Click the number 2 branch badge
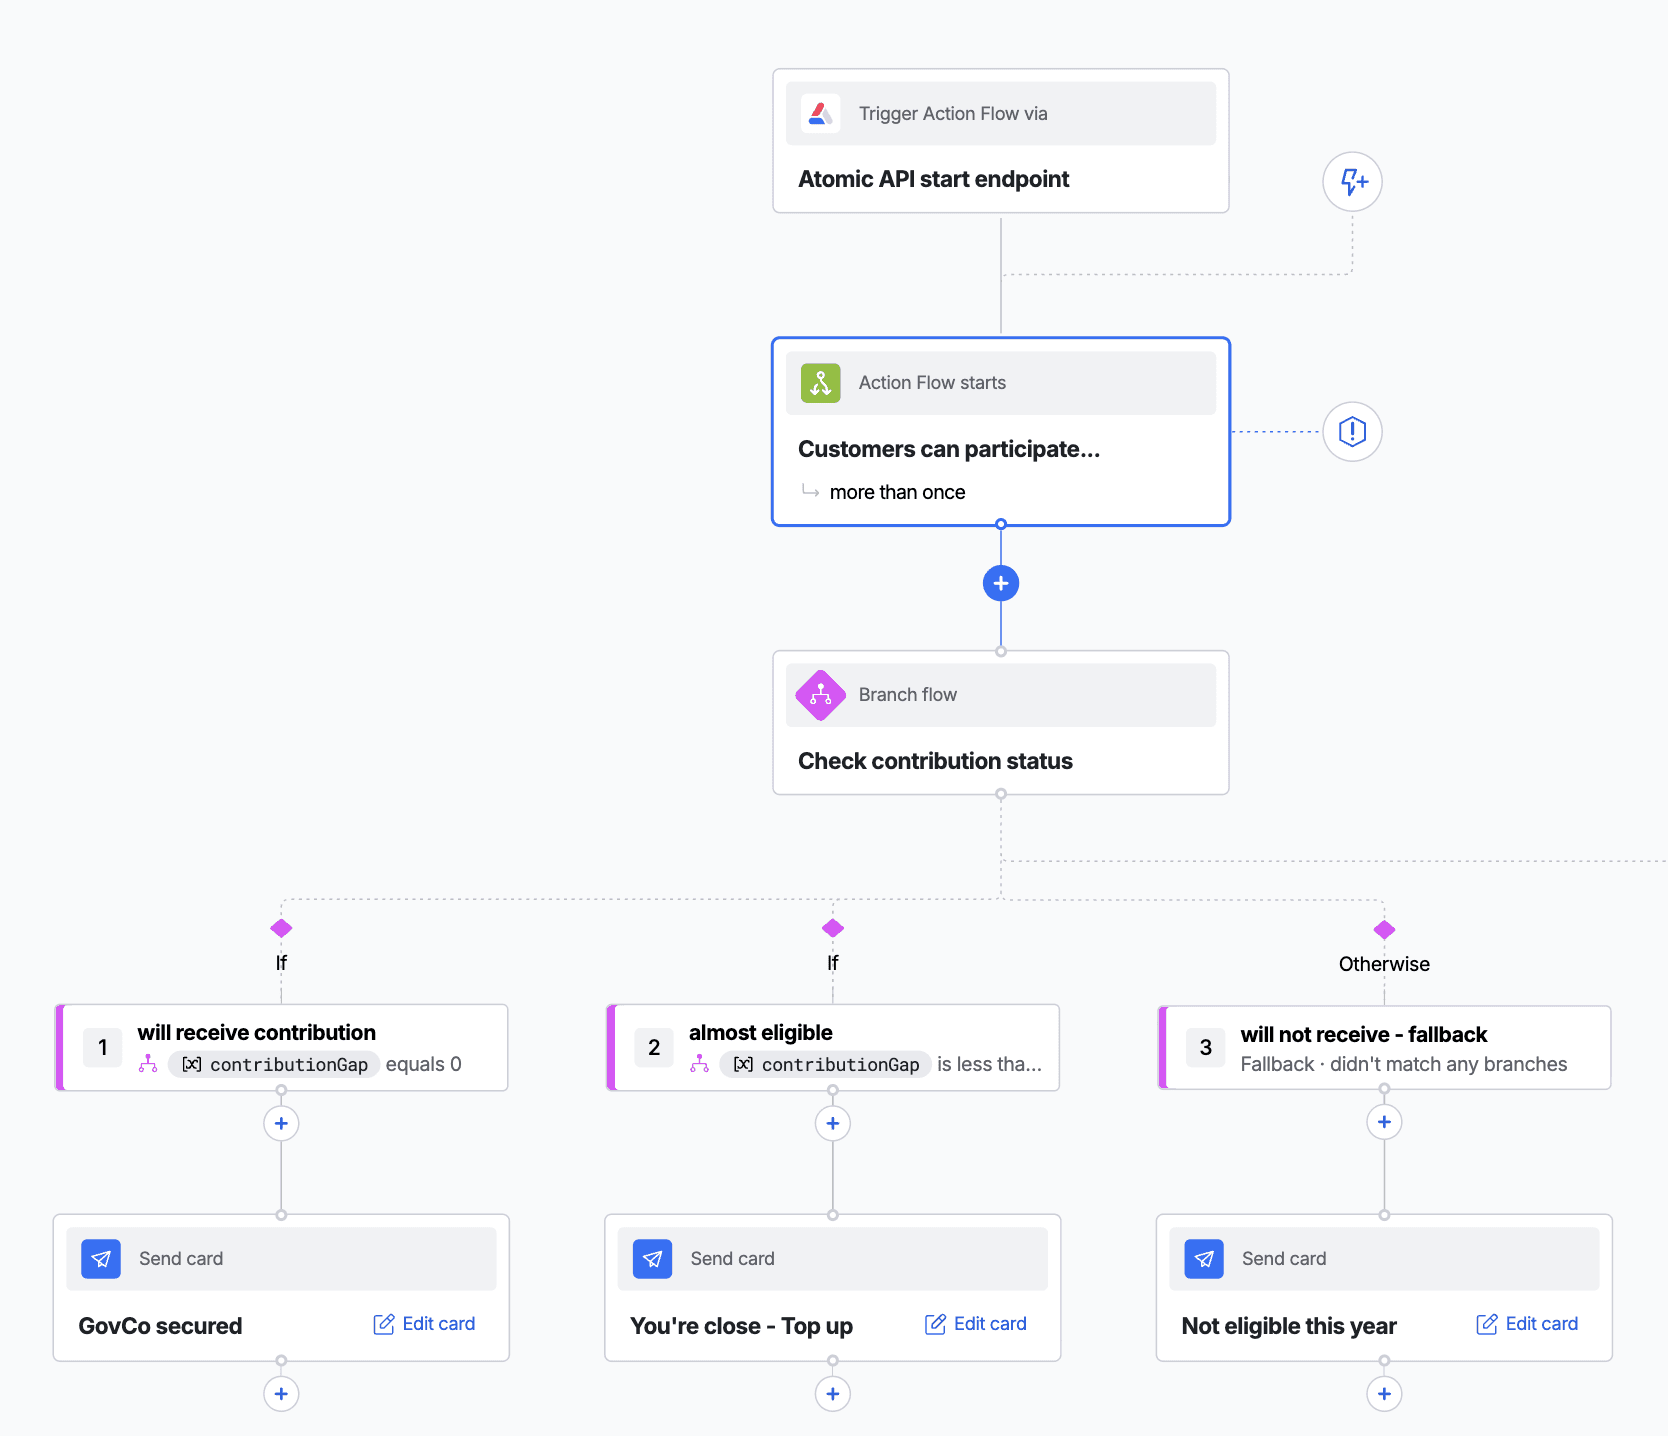 point(654,1047)
